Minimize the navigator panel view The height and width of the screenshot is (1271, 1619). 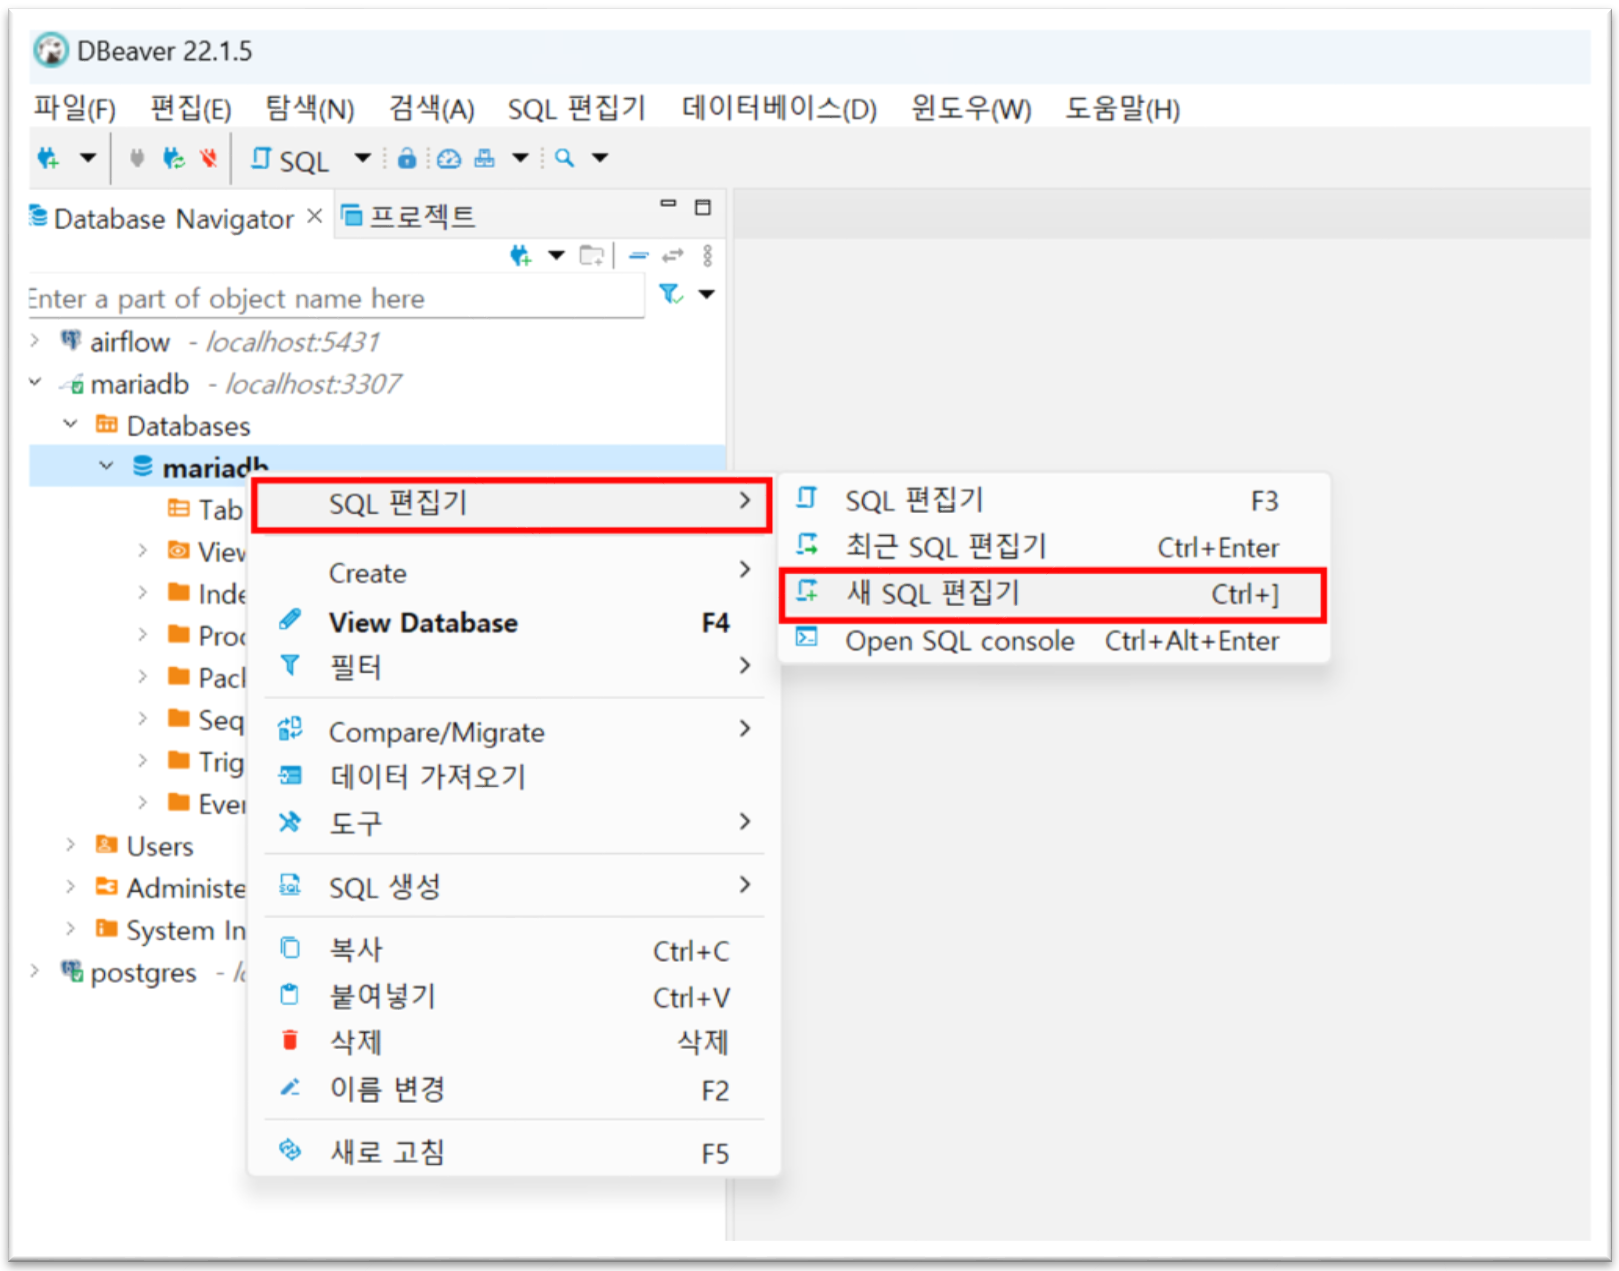[x=668, y=204]
